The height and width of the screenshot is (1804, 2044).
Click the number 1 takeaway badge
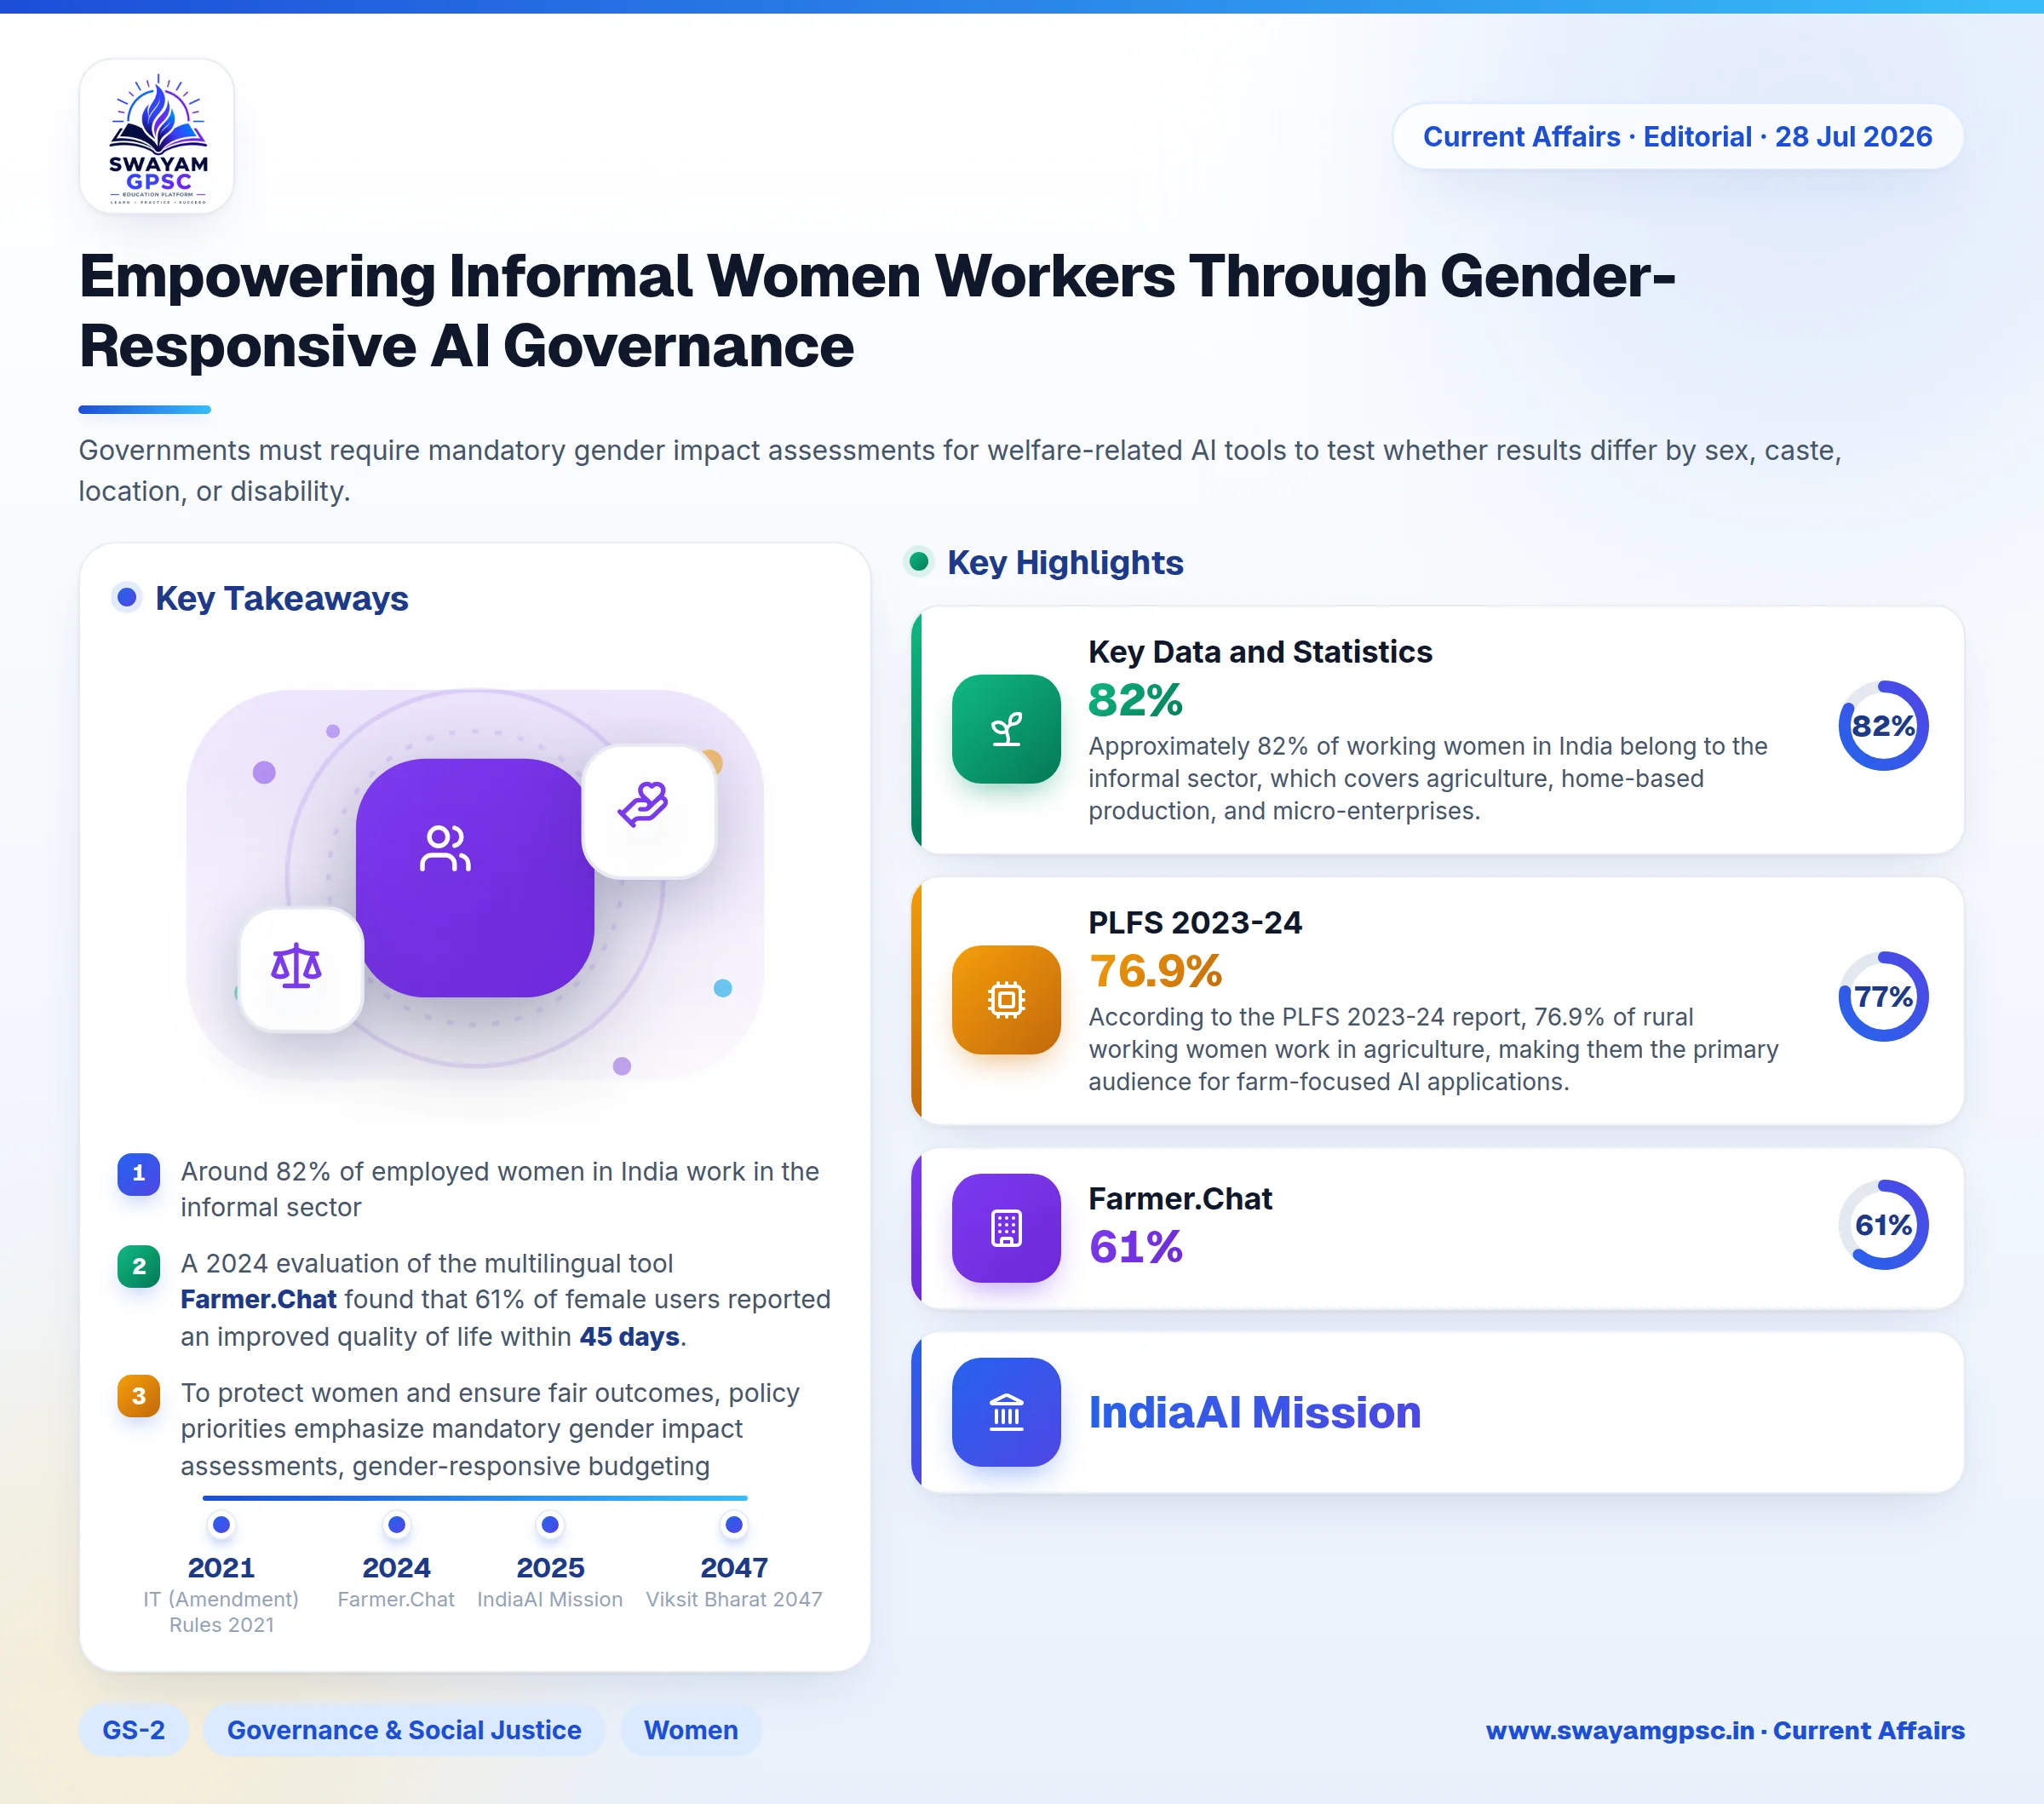[x=139, y=1173]
